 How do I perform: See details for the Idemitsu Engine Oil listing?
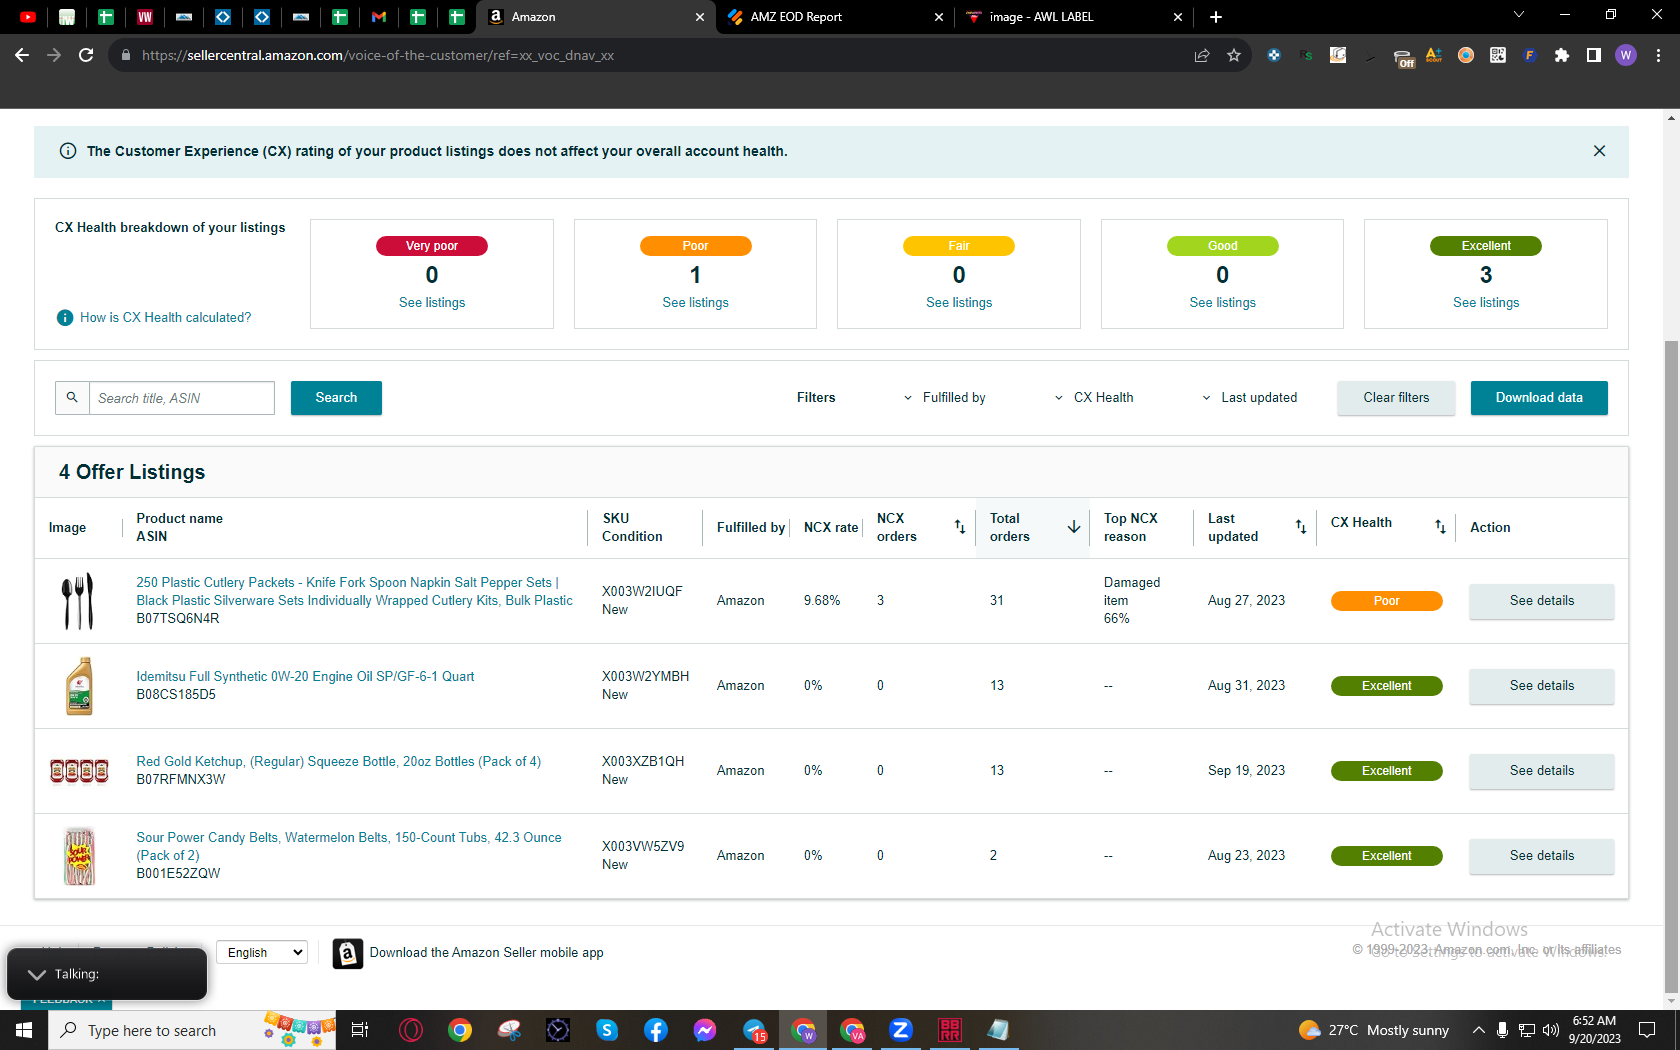1542,686
